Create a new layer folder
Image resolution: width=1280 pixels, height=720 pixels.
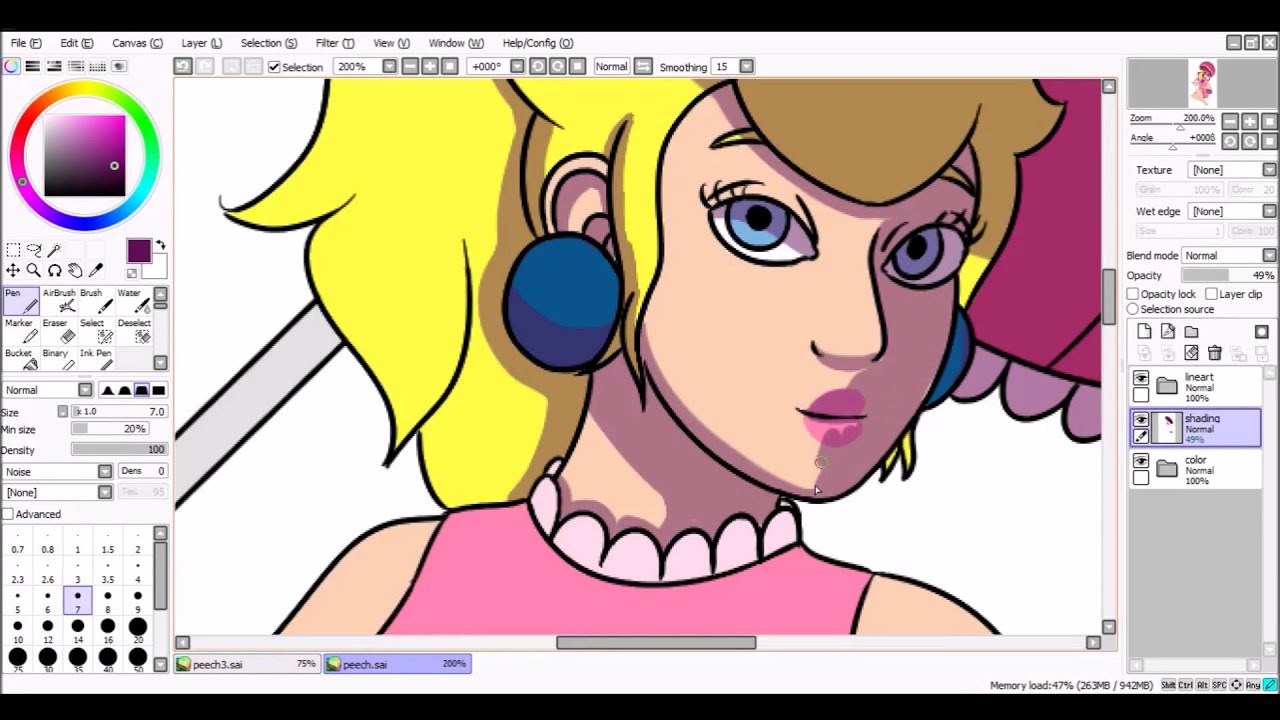[1191, 332]
